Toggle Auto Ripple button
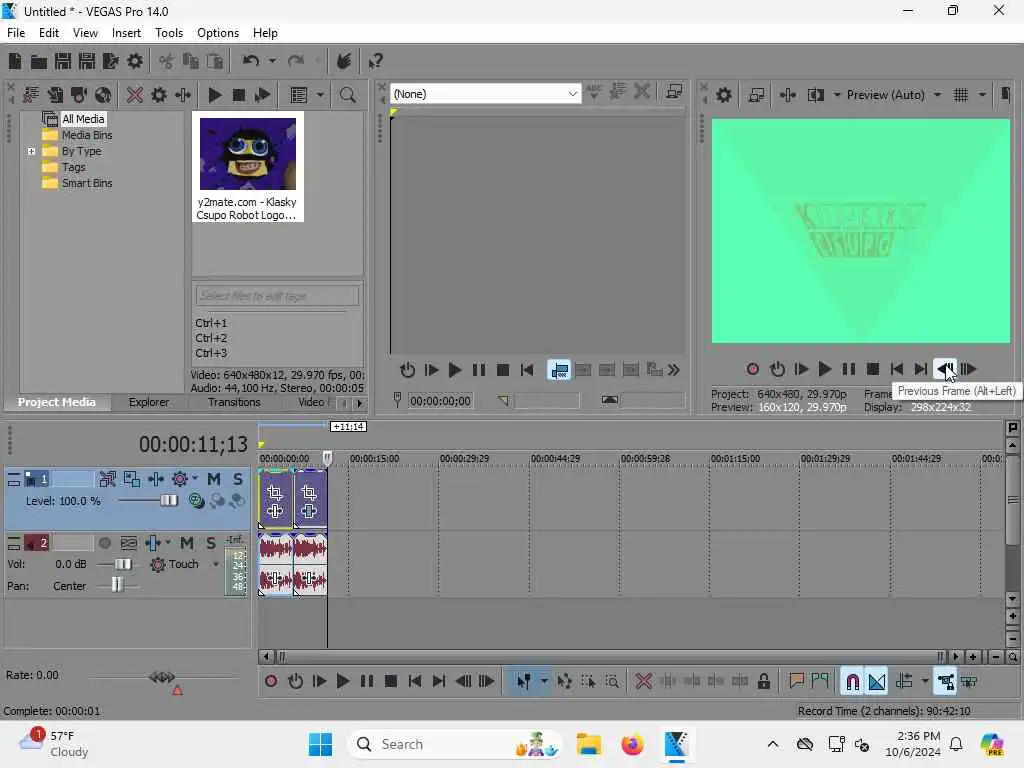1024x768 pixels. tap(904, 681)
